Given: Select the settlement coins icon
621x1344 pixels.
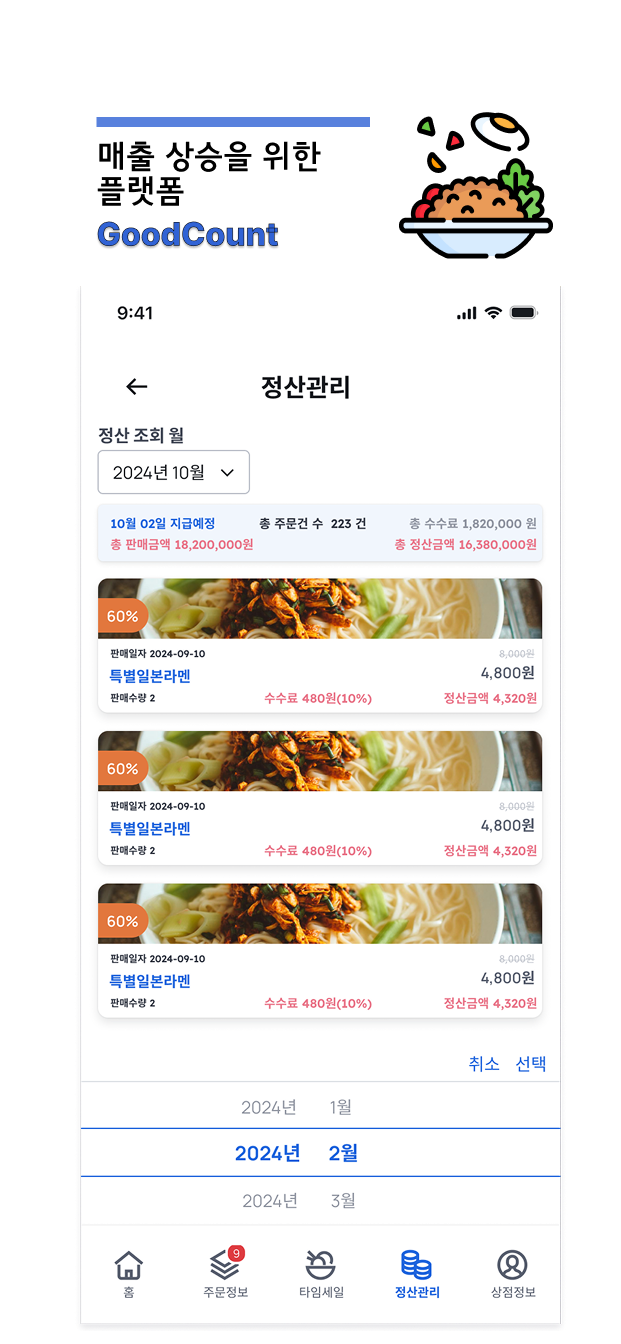Looking at the screenshot, I should pyautogui.click(x=416, y=1265).
